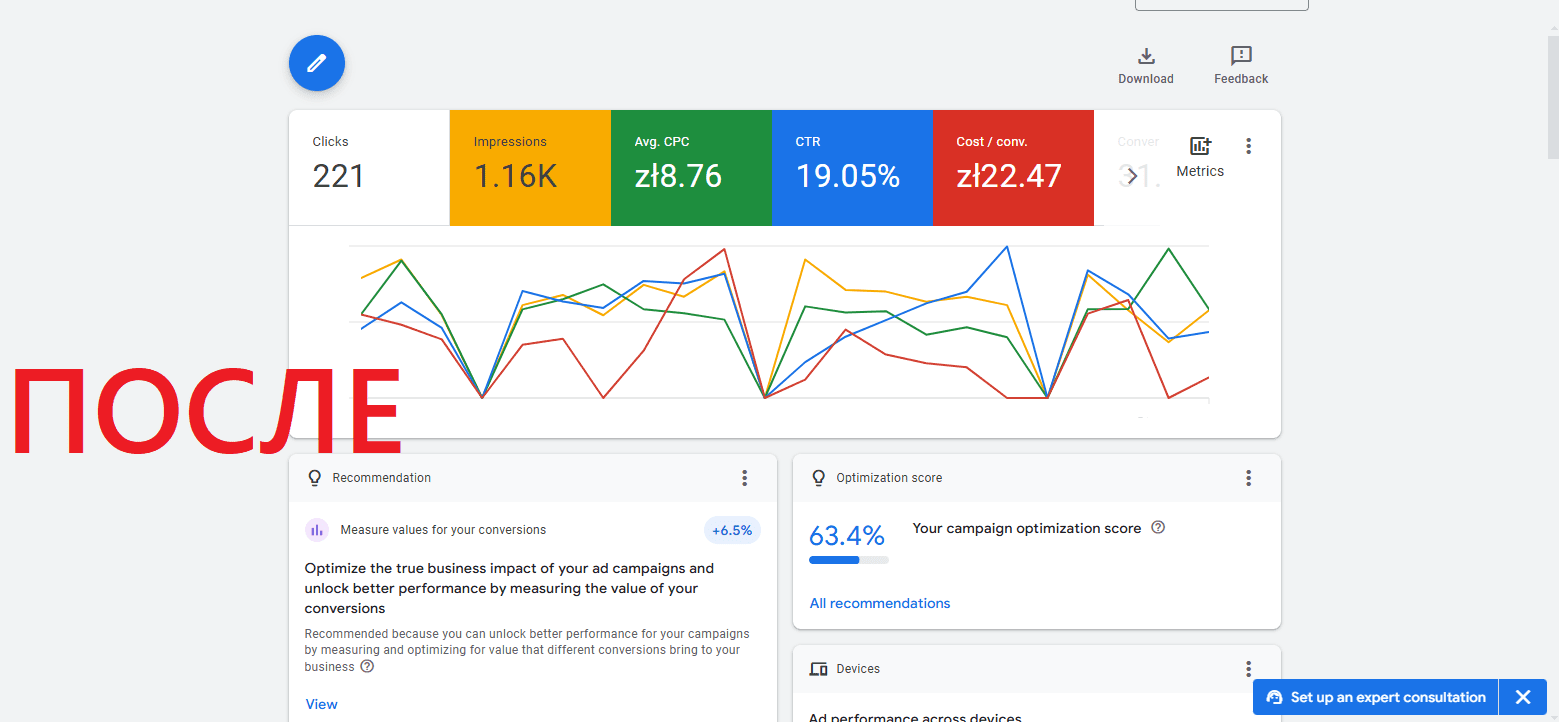Screen dimensions: 1559x722
Task: Open help icon after 'your business'
Action: pyautogui.click(x=367, y=666)
